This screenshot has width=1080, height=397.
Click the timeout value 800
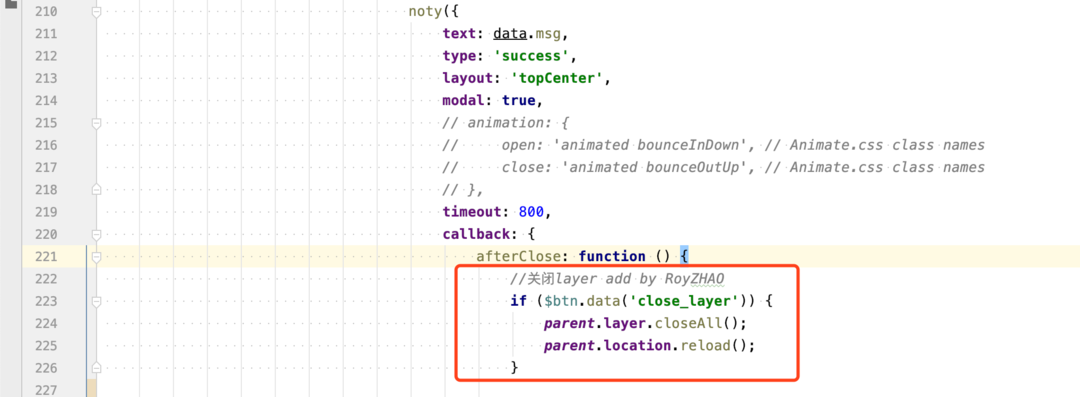[532, 212]
